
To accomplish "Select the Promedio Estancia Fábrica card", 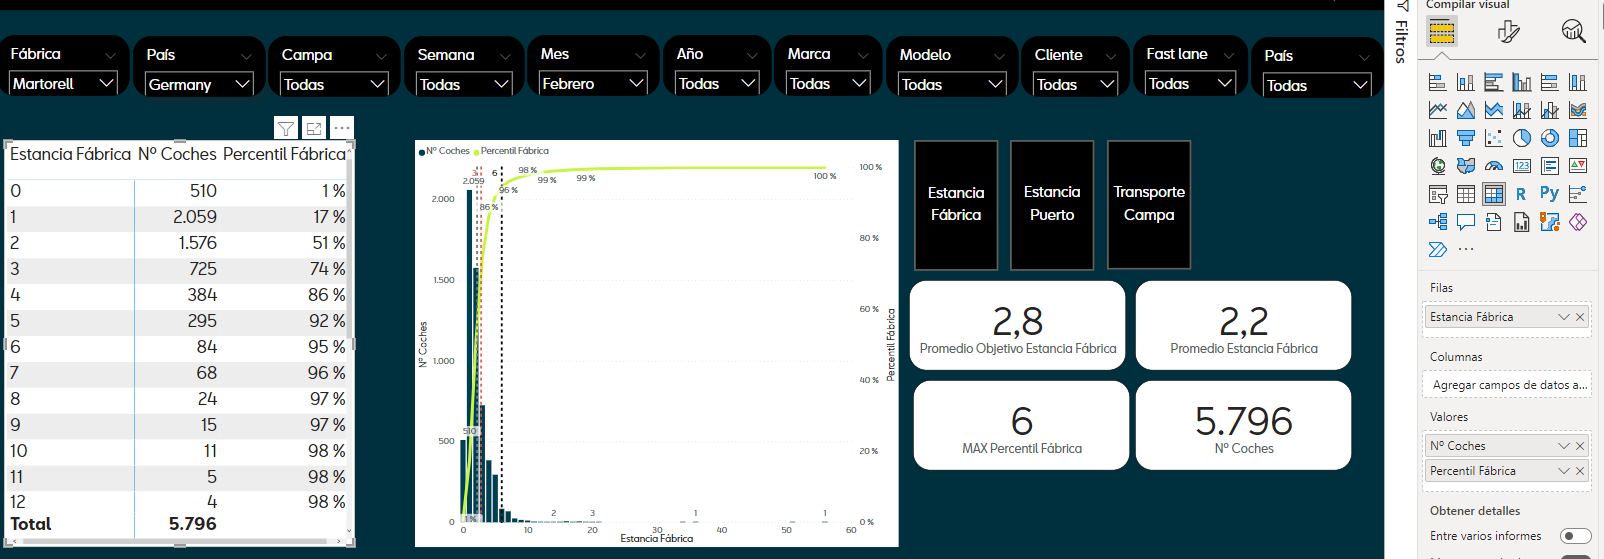I will point(1243,325).
